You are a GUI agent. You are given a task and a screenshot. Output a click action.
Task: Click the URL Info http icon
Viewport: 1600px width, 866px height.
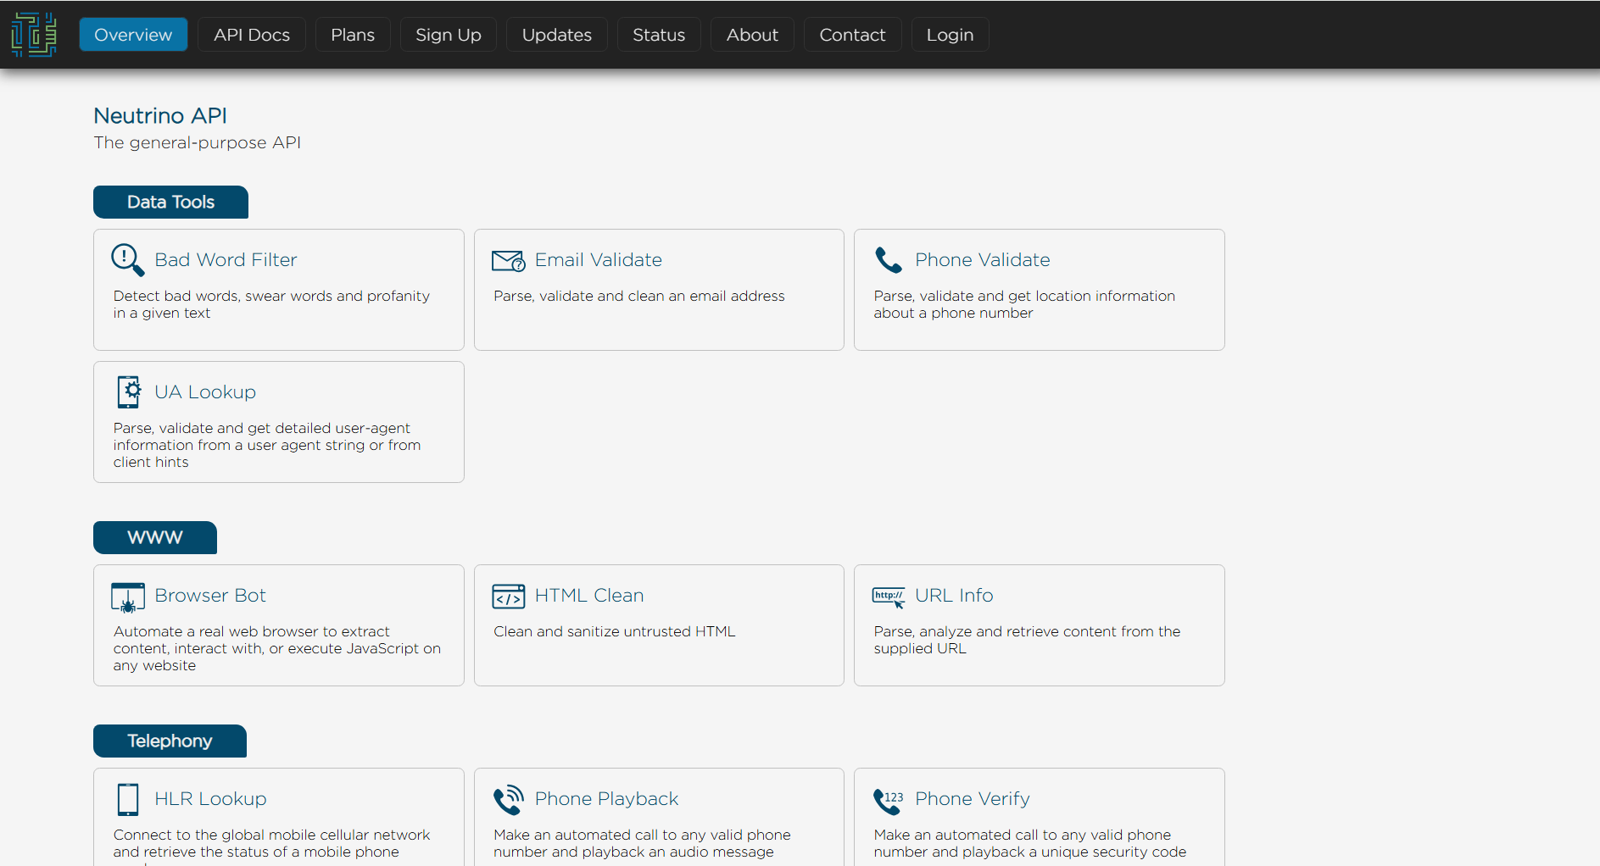888,597
